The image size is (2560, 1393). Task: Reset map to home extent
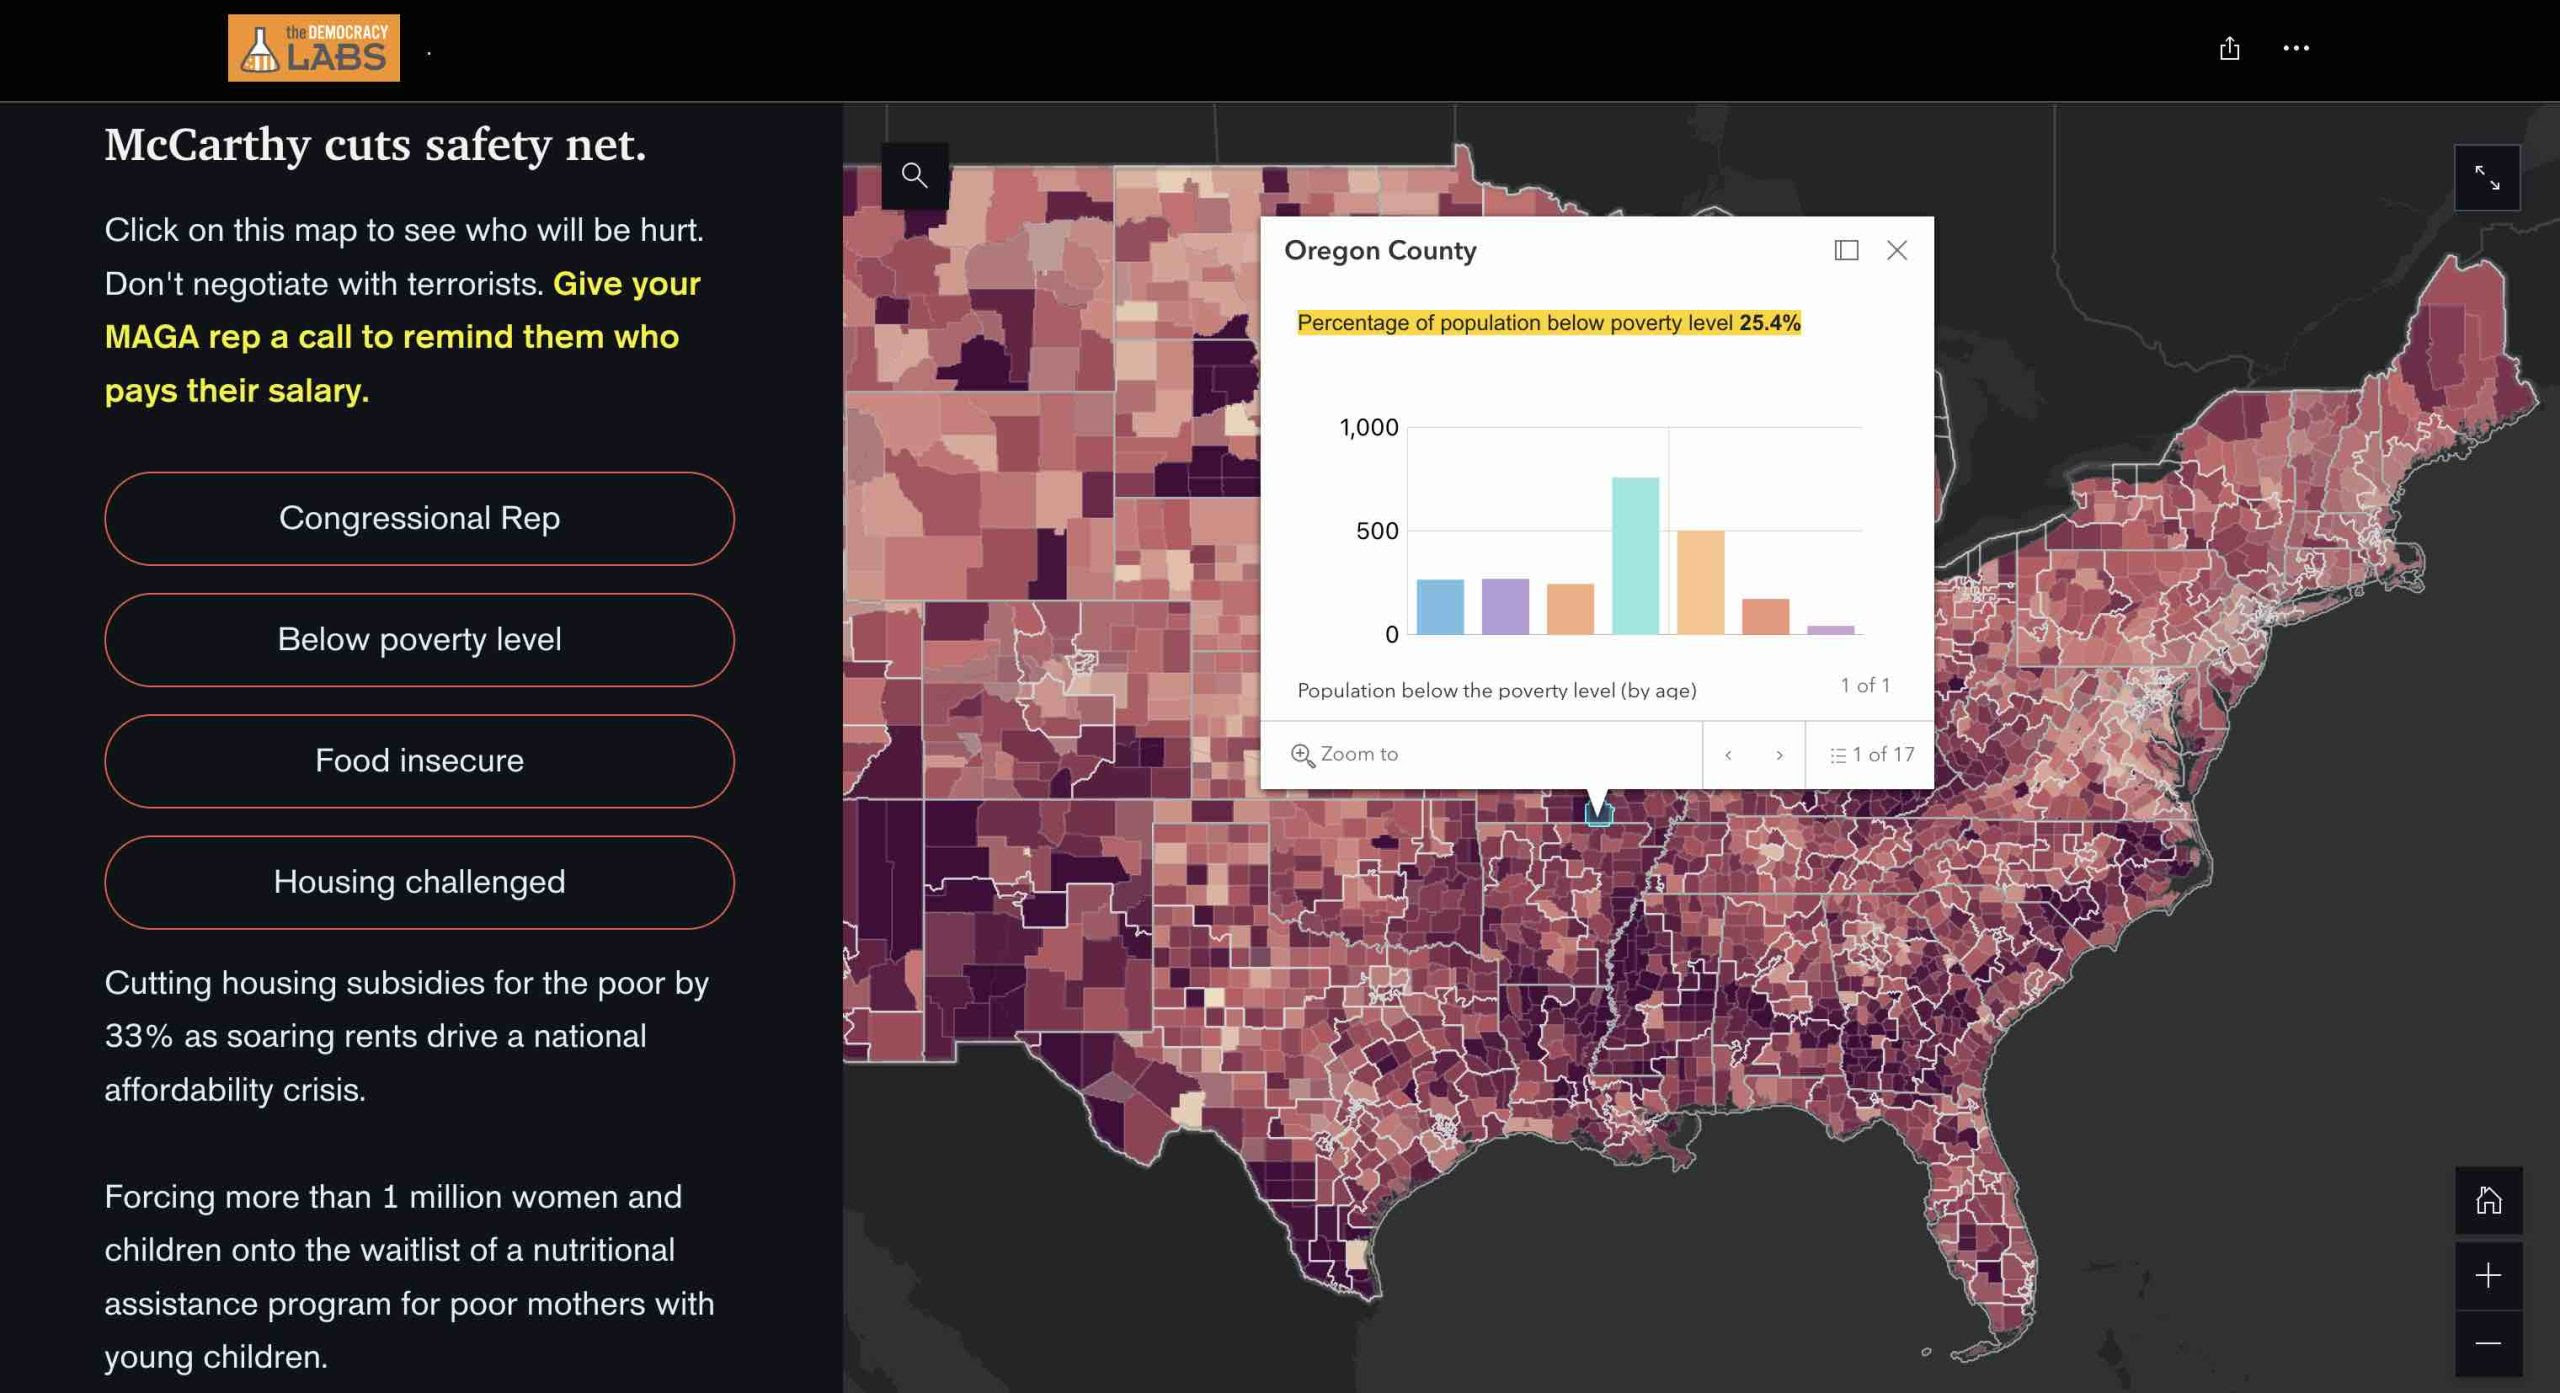pyautogui.click(x=2488, y=1200)
